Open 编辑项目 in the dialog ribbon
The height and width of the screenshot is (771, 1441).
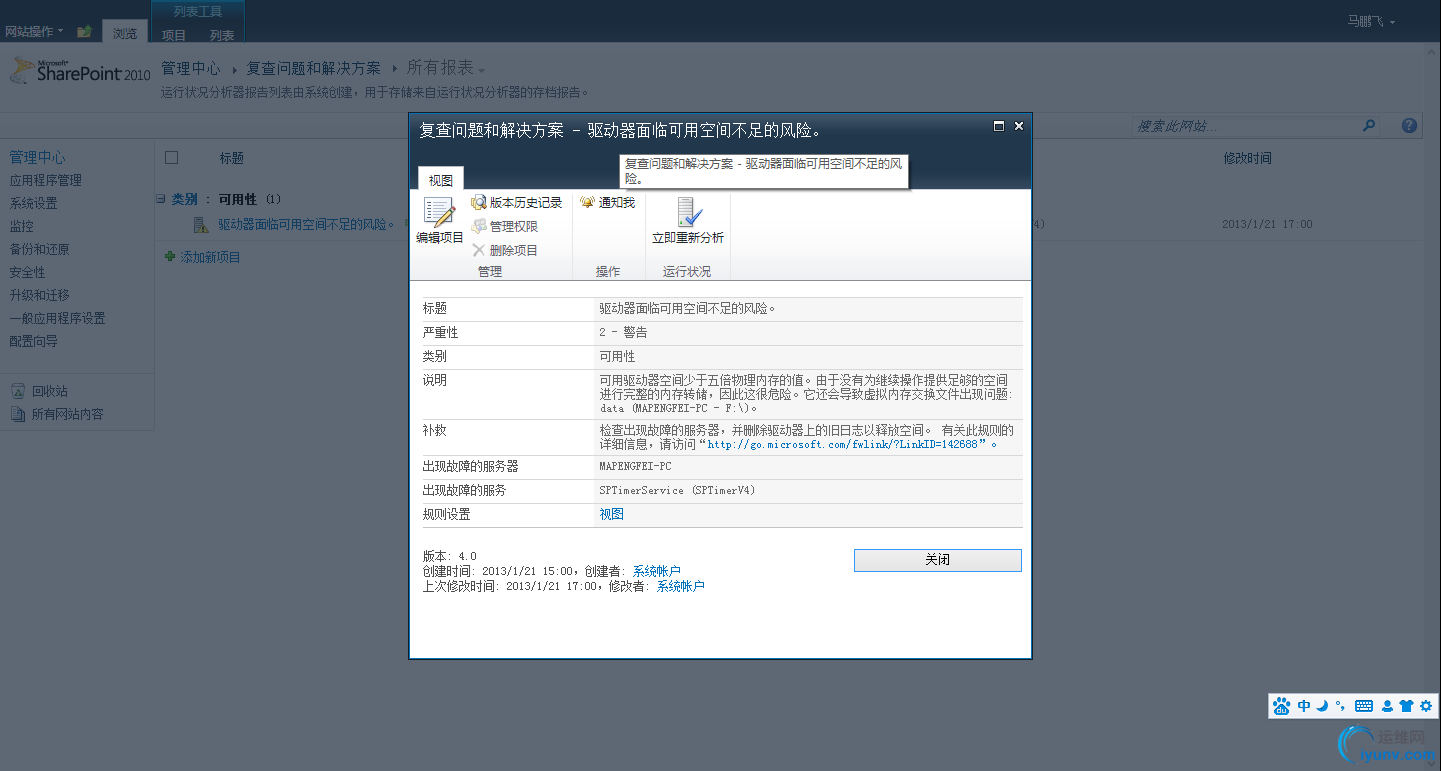440,221
